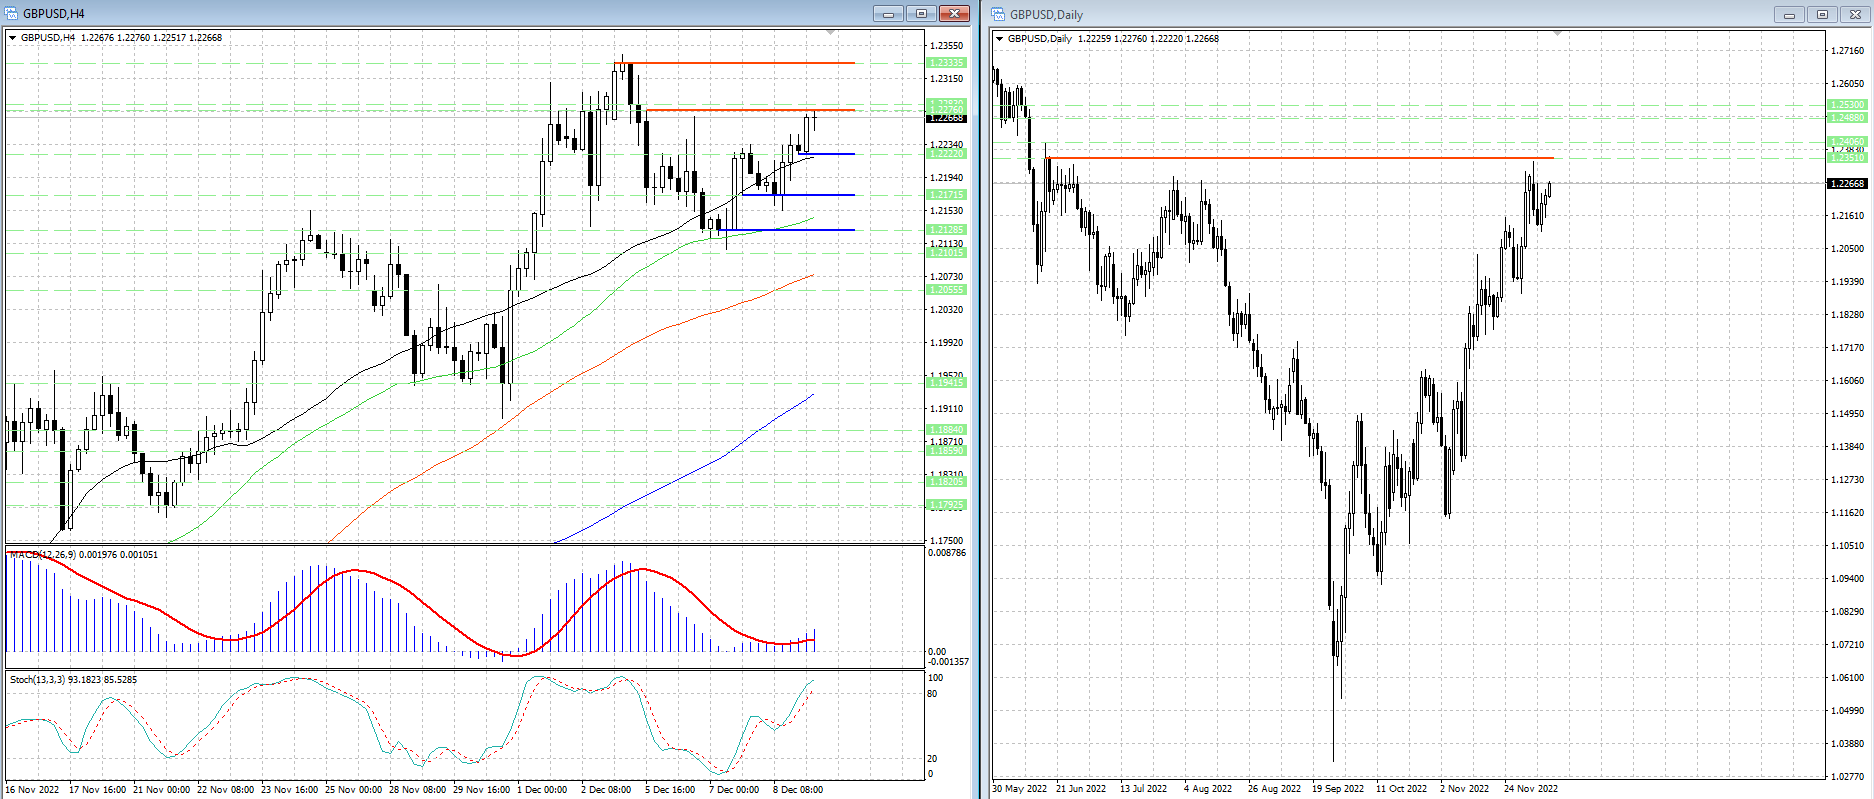The width and height of the screenshot is (1874, 799).
Task: Click the GBPUSD,H4 window chart icon
Action: (x=12, y=13)
